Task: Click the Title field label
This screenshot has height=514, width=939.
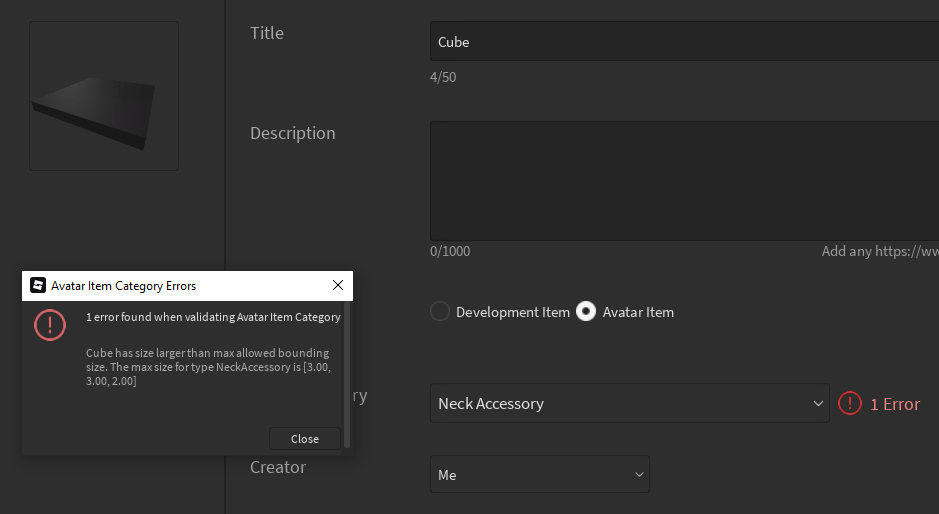Action: (267, 33)
